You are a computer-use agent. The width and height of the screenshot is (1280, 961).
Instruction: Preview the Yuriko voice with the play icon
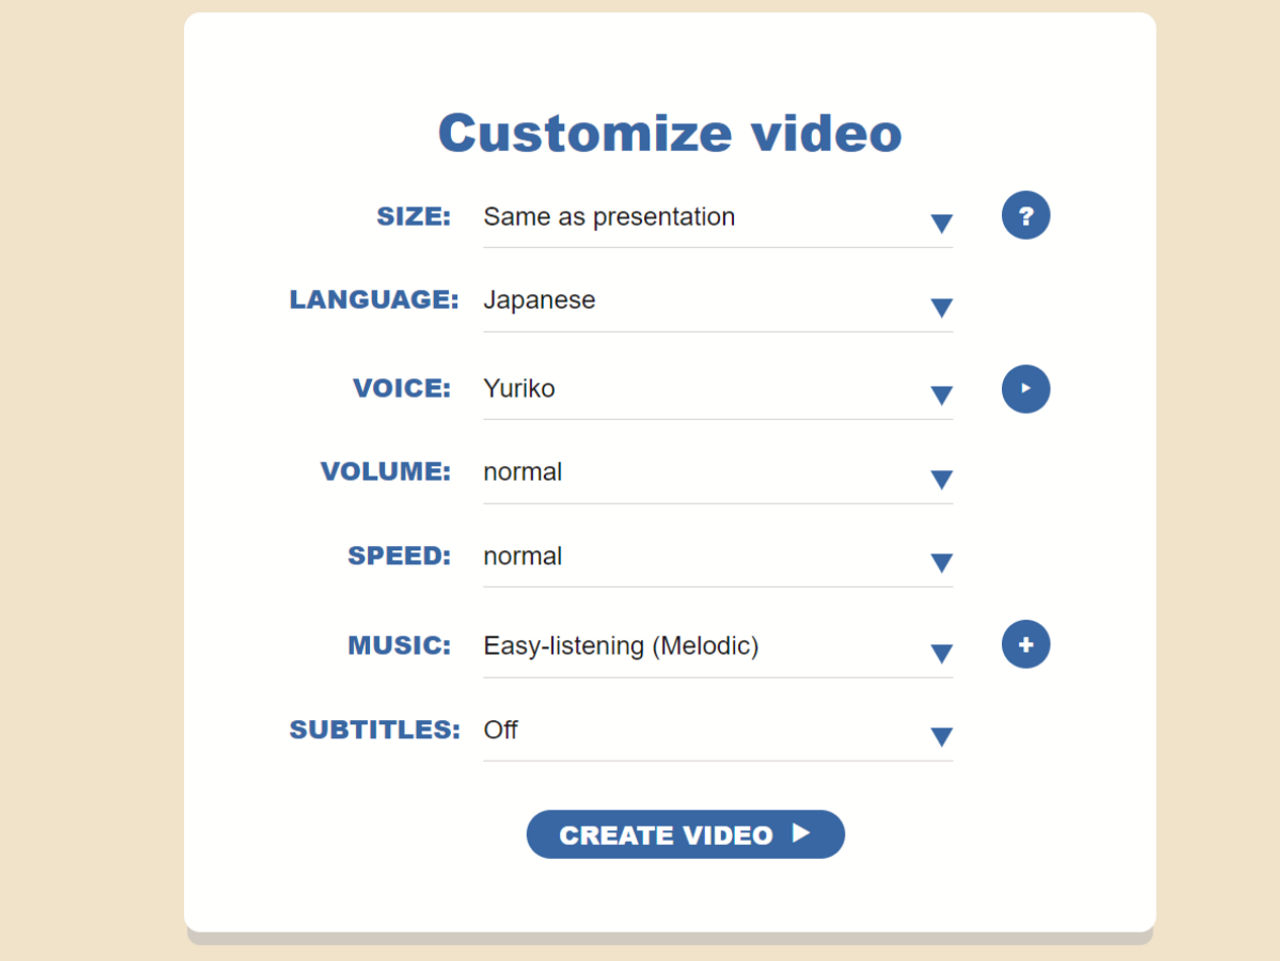point(1025,389)
